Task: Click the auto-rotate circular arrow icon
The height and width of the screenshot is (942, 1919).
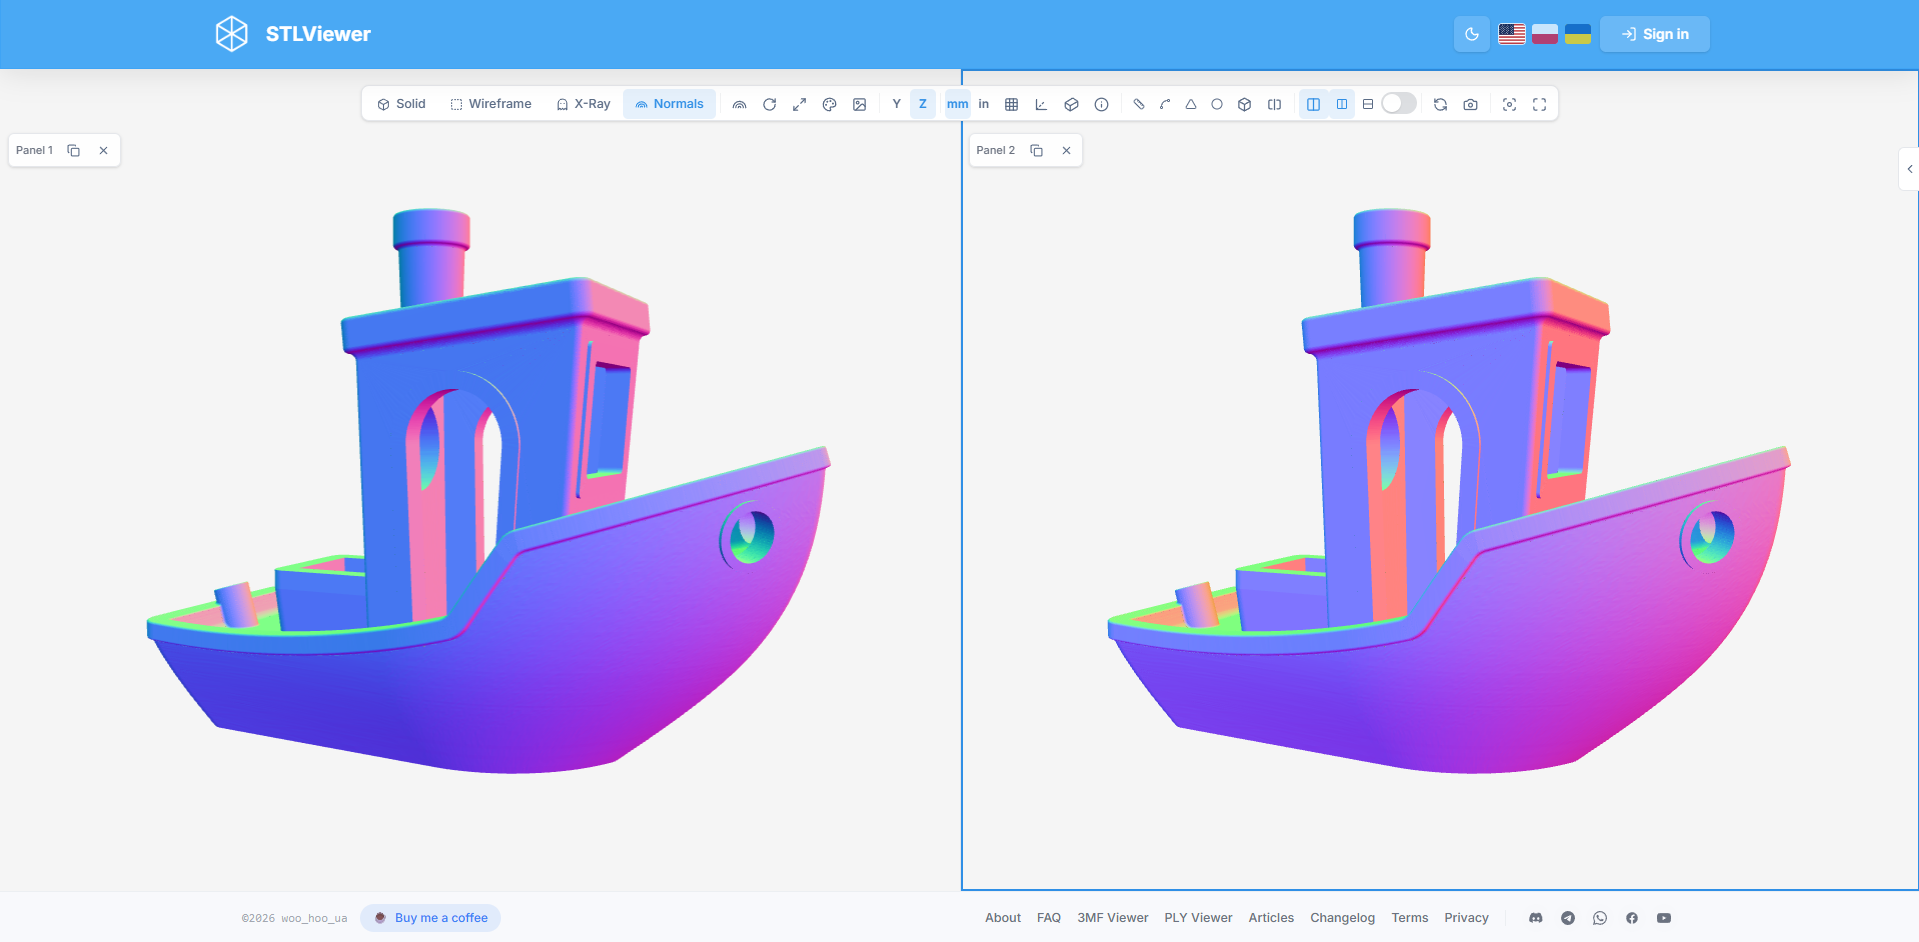Action: click(770, 104)
